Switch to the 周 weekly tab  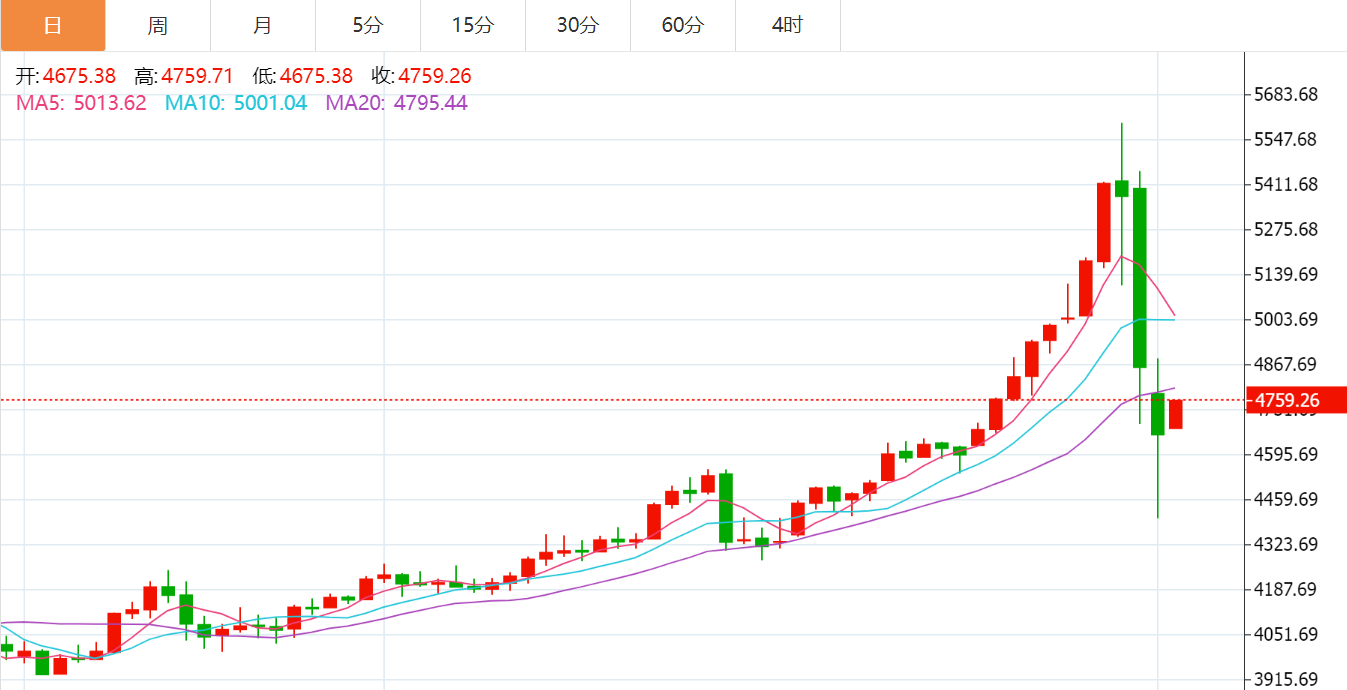click(x=158, y=26)
